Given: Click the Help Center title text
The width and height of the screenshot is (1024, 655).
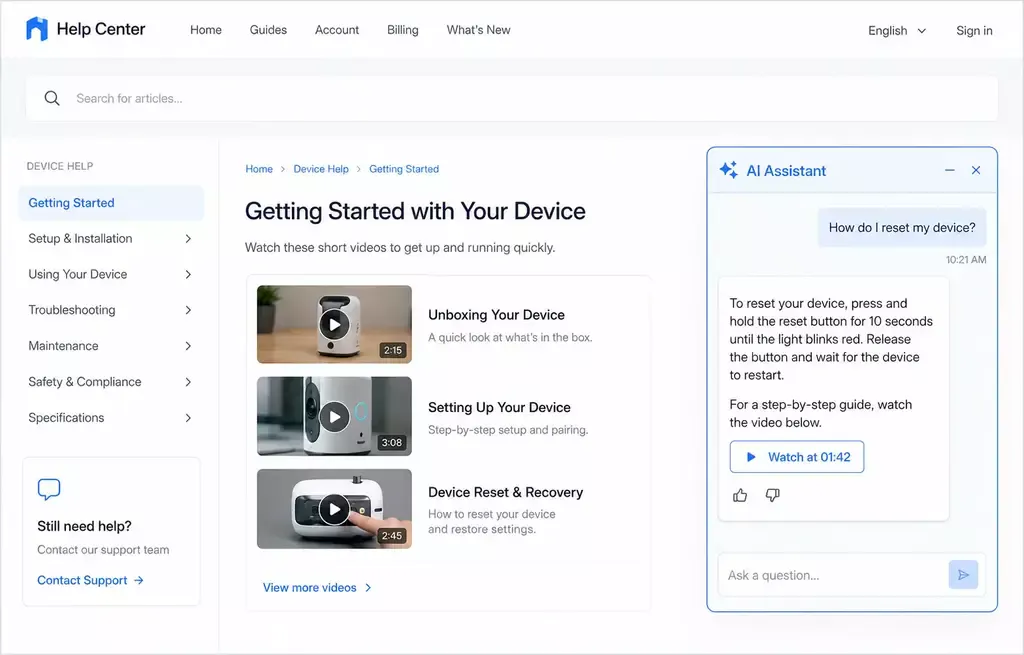Looking at the screenshot, I should tap(101, 29).
